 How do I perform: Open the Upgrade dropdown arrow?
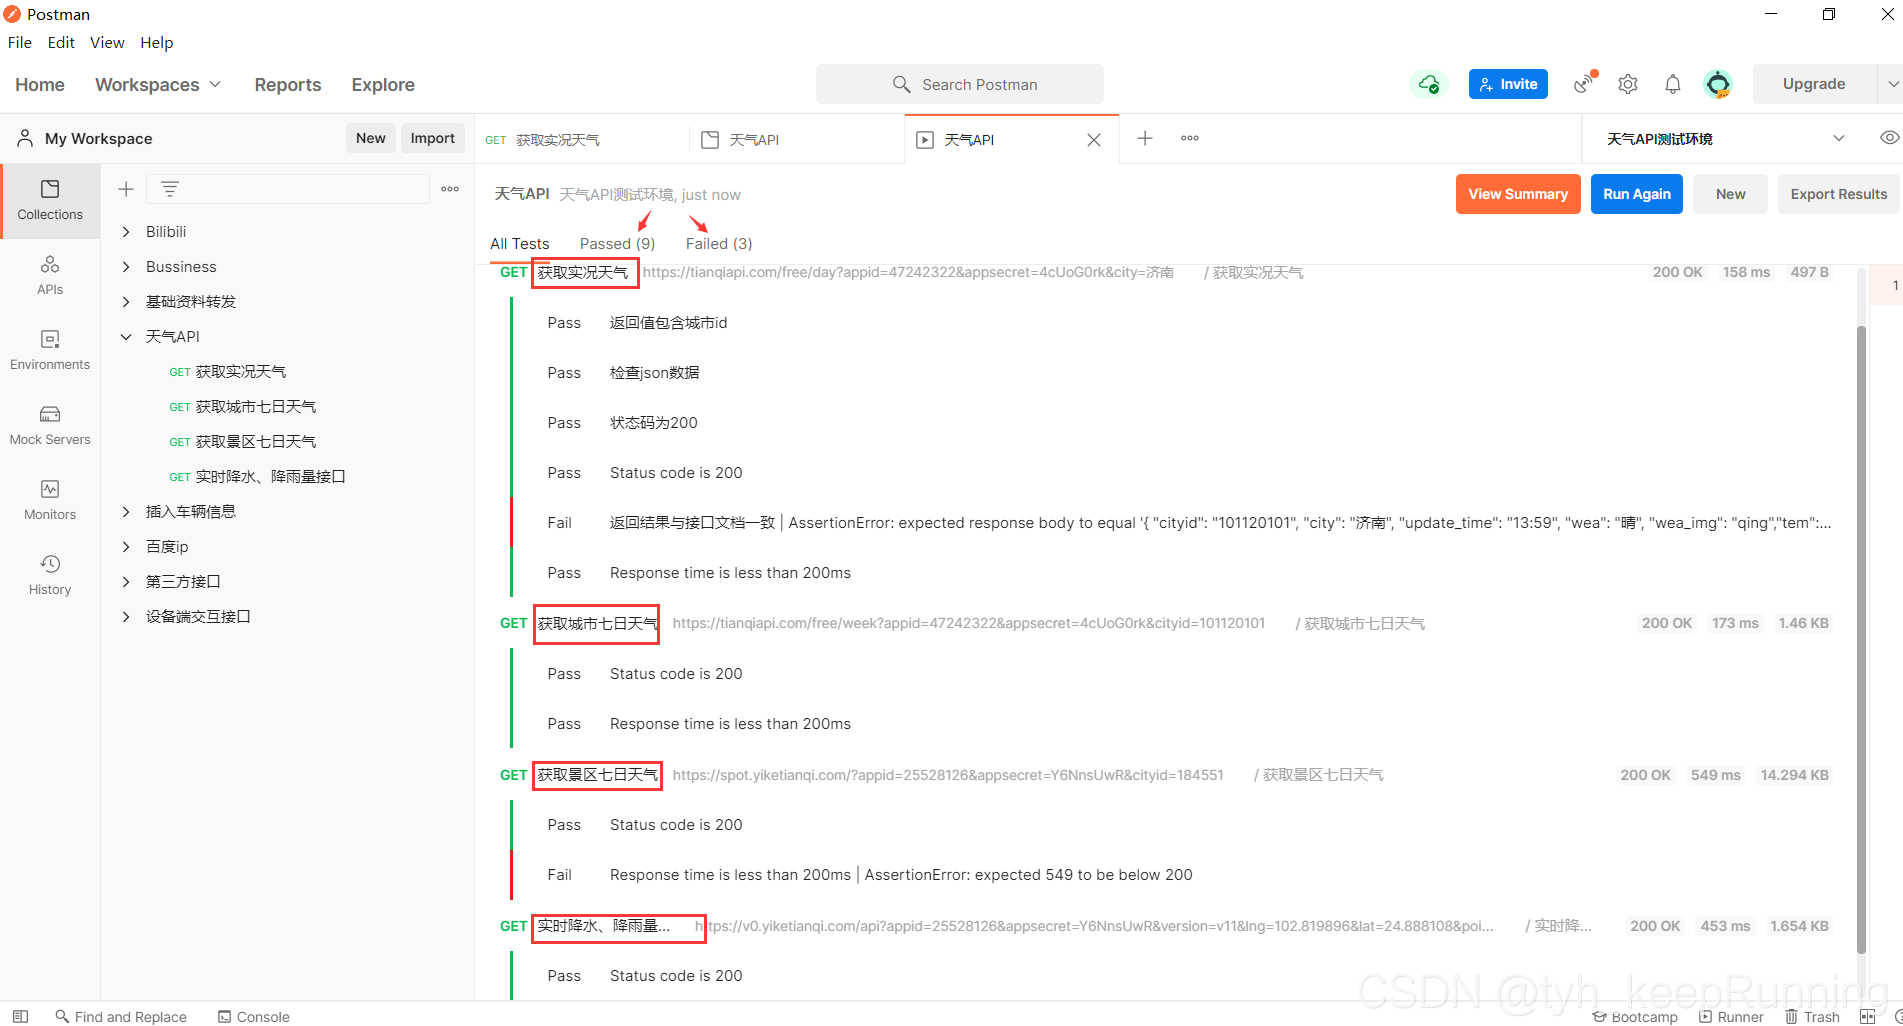[1891, 84]
